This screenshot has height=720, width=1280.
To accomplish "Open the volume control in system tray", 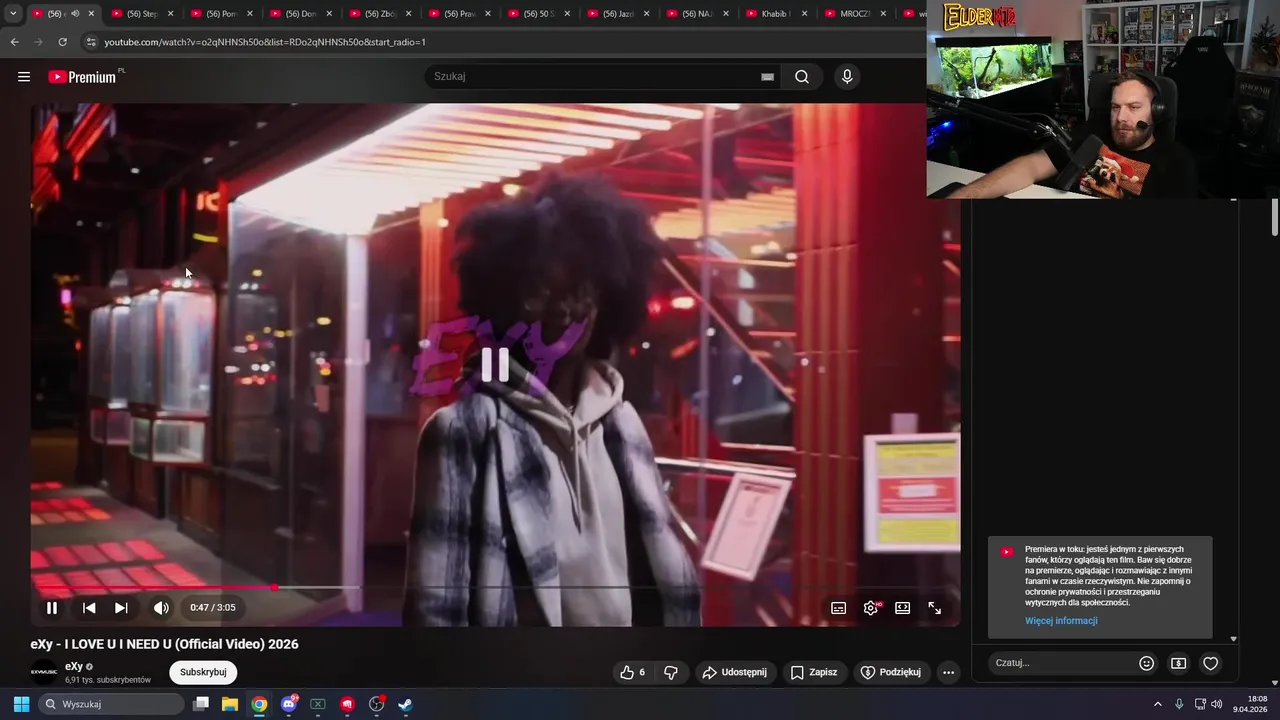I will pyautogui.click(x=1217, y=704).
